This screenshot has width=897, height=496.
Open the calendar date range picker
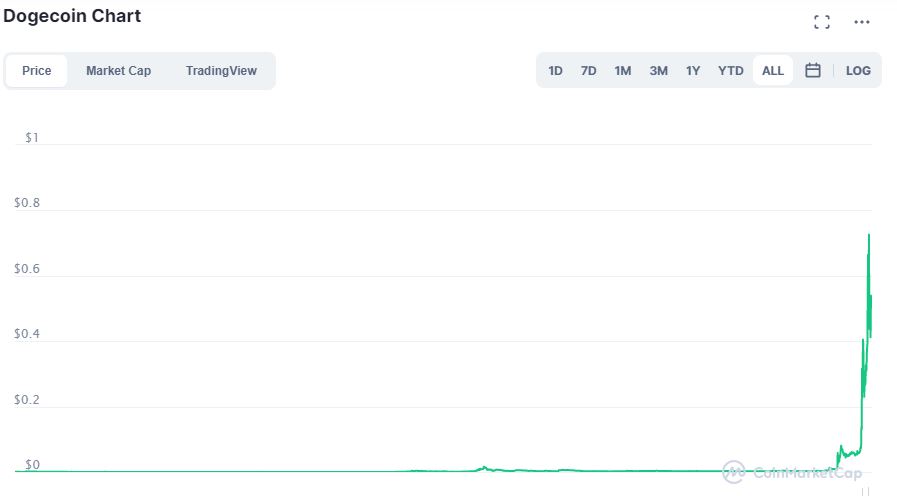pyautogui.click(x=812, y=70)
